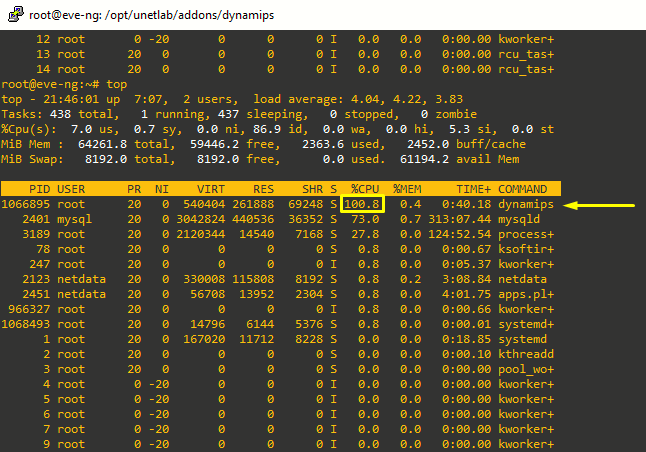Click the '27.8' CPU value
Viewport: 646px width, 452px height.
point(365,234)
